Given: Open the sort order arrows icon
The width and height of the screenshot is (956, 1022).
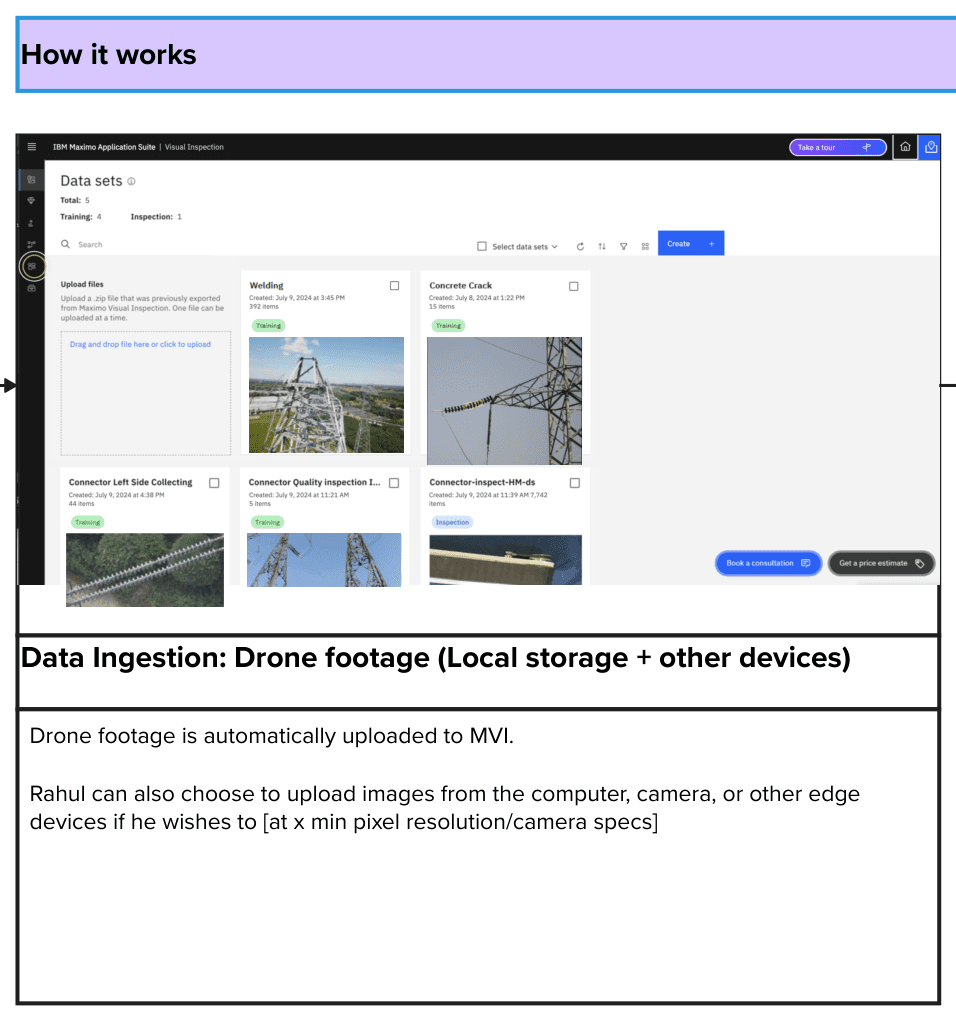Looking at the screenshot, I should 601,246.
